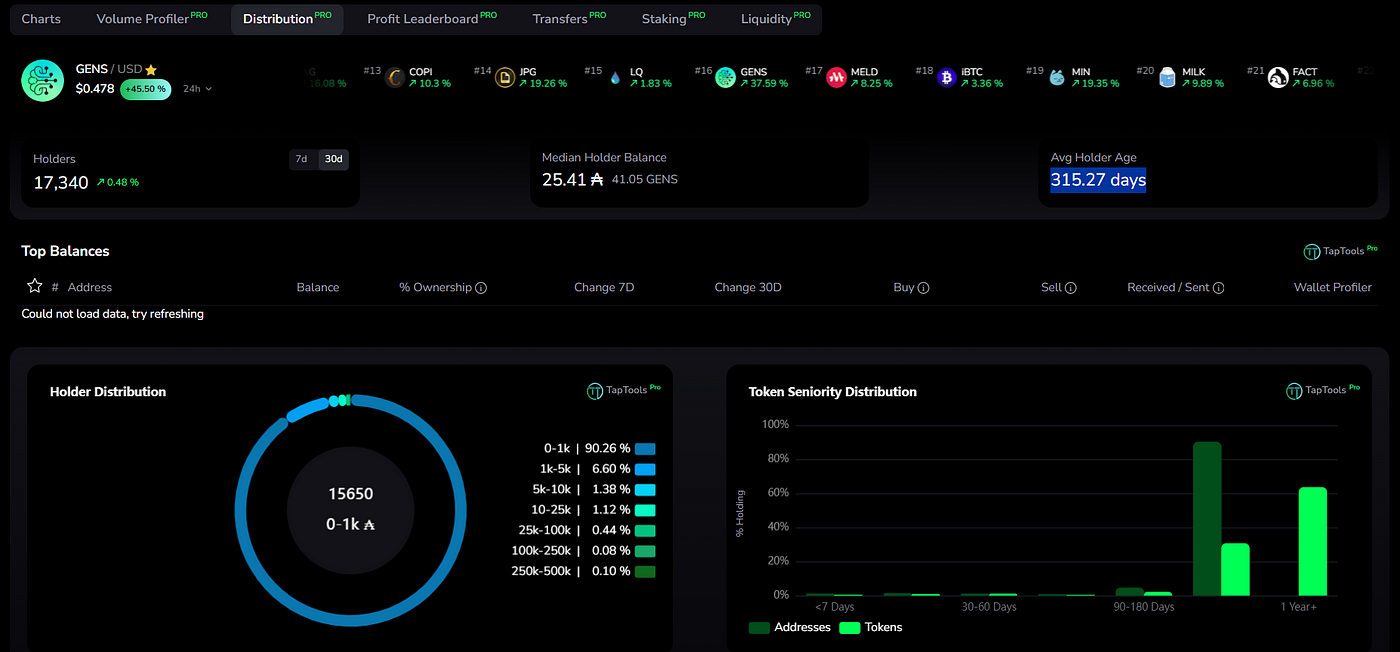Open the Volume Profiler tab
1400x652 pixels.
tap(152, 19)
